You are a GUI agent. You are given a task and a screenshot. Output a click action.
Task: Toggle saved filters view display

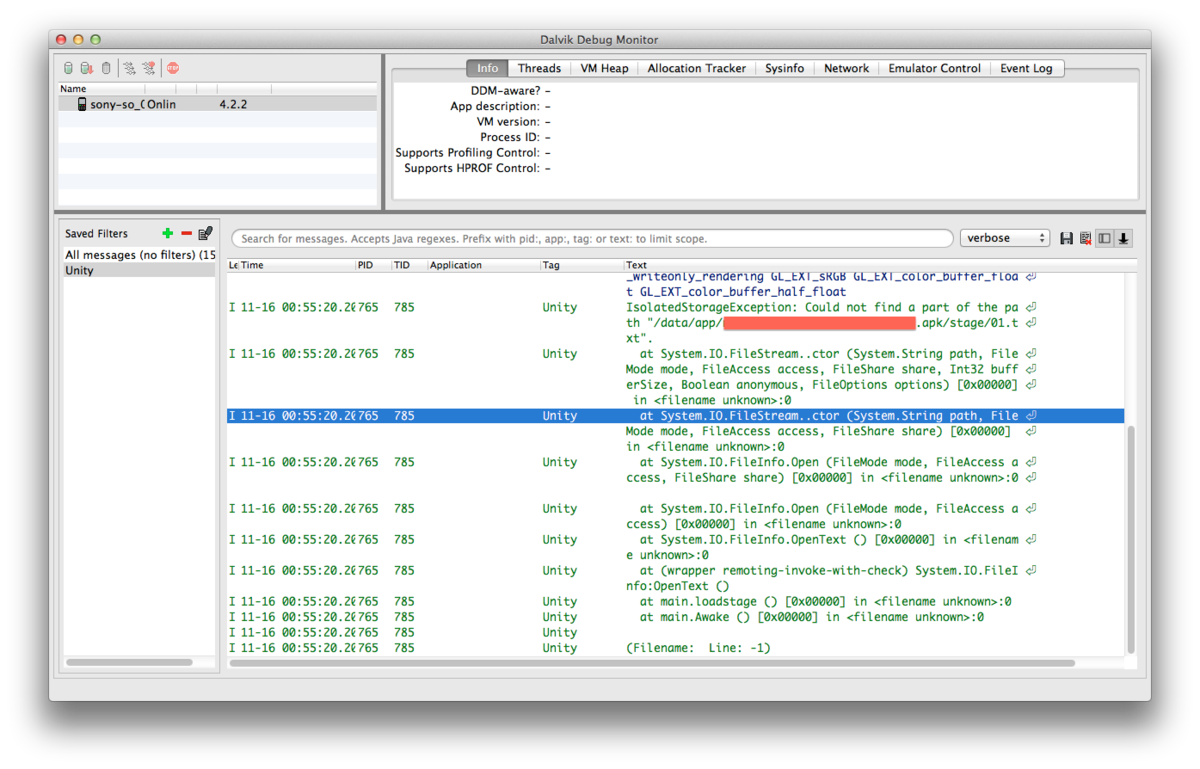click(x=1104, y=238)
